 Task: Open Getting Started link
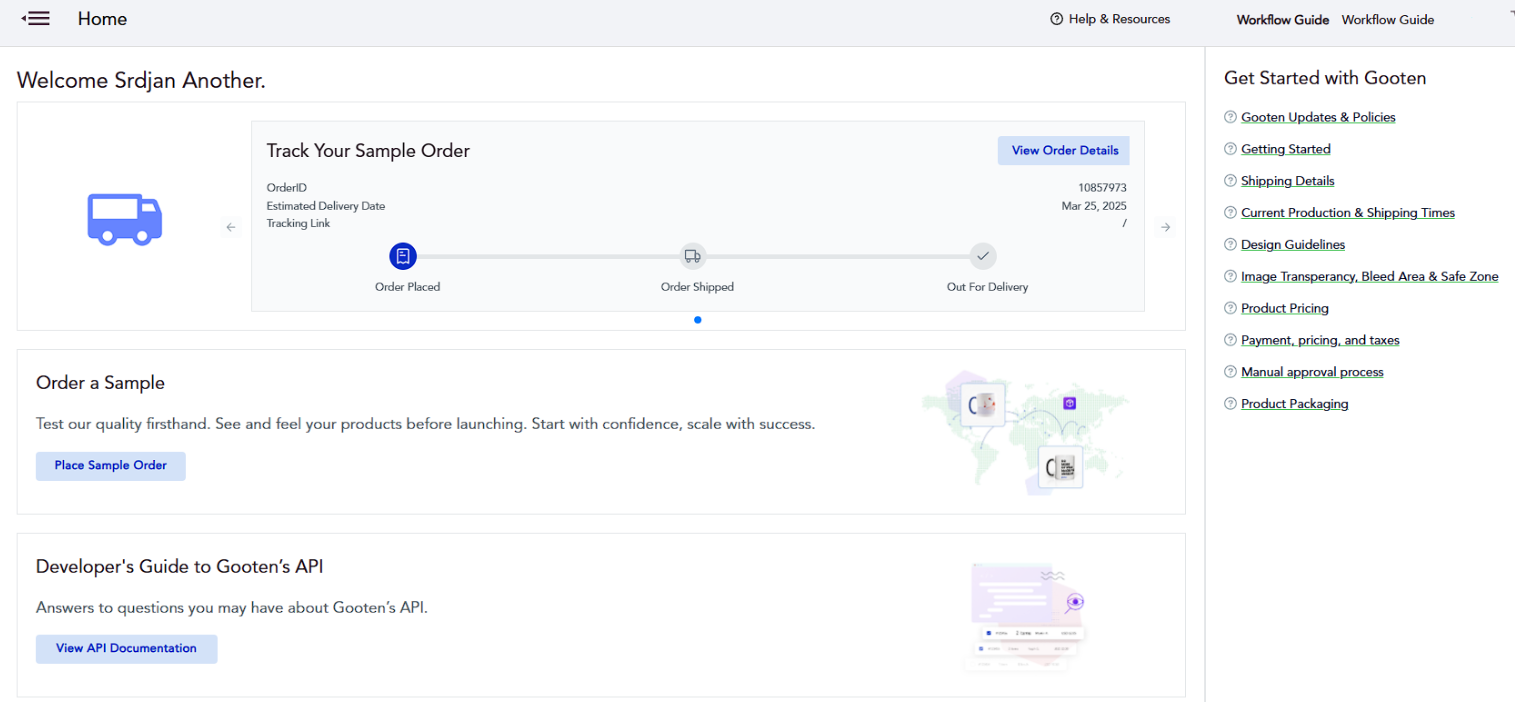tap(1286, 149)
